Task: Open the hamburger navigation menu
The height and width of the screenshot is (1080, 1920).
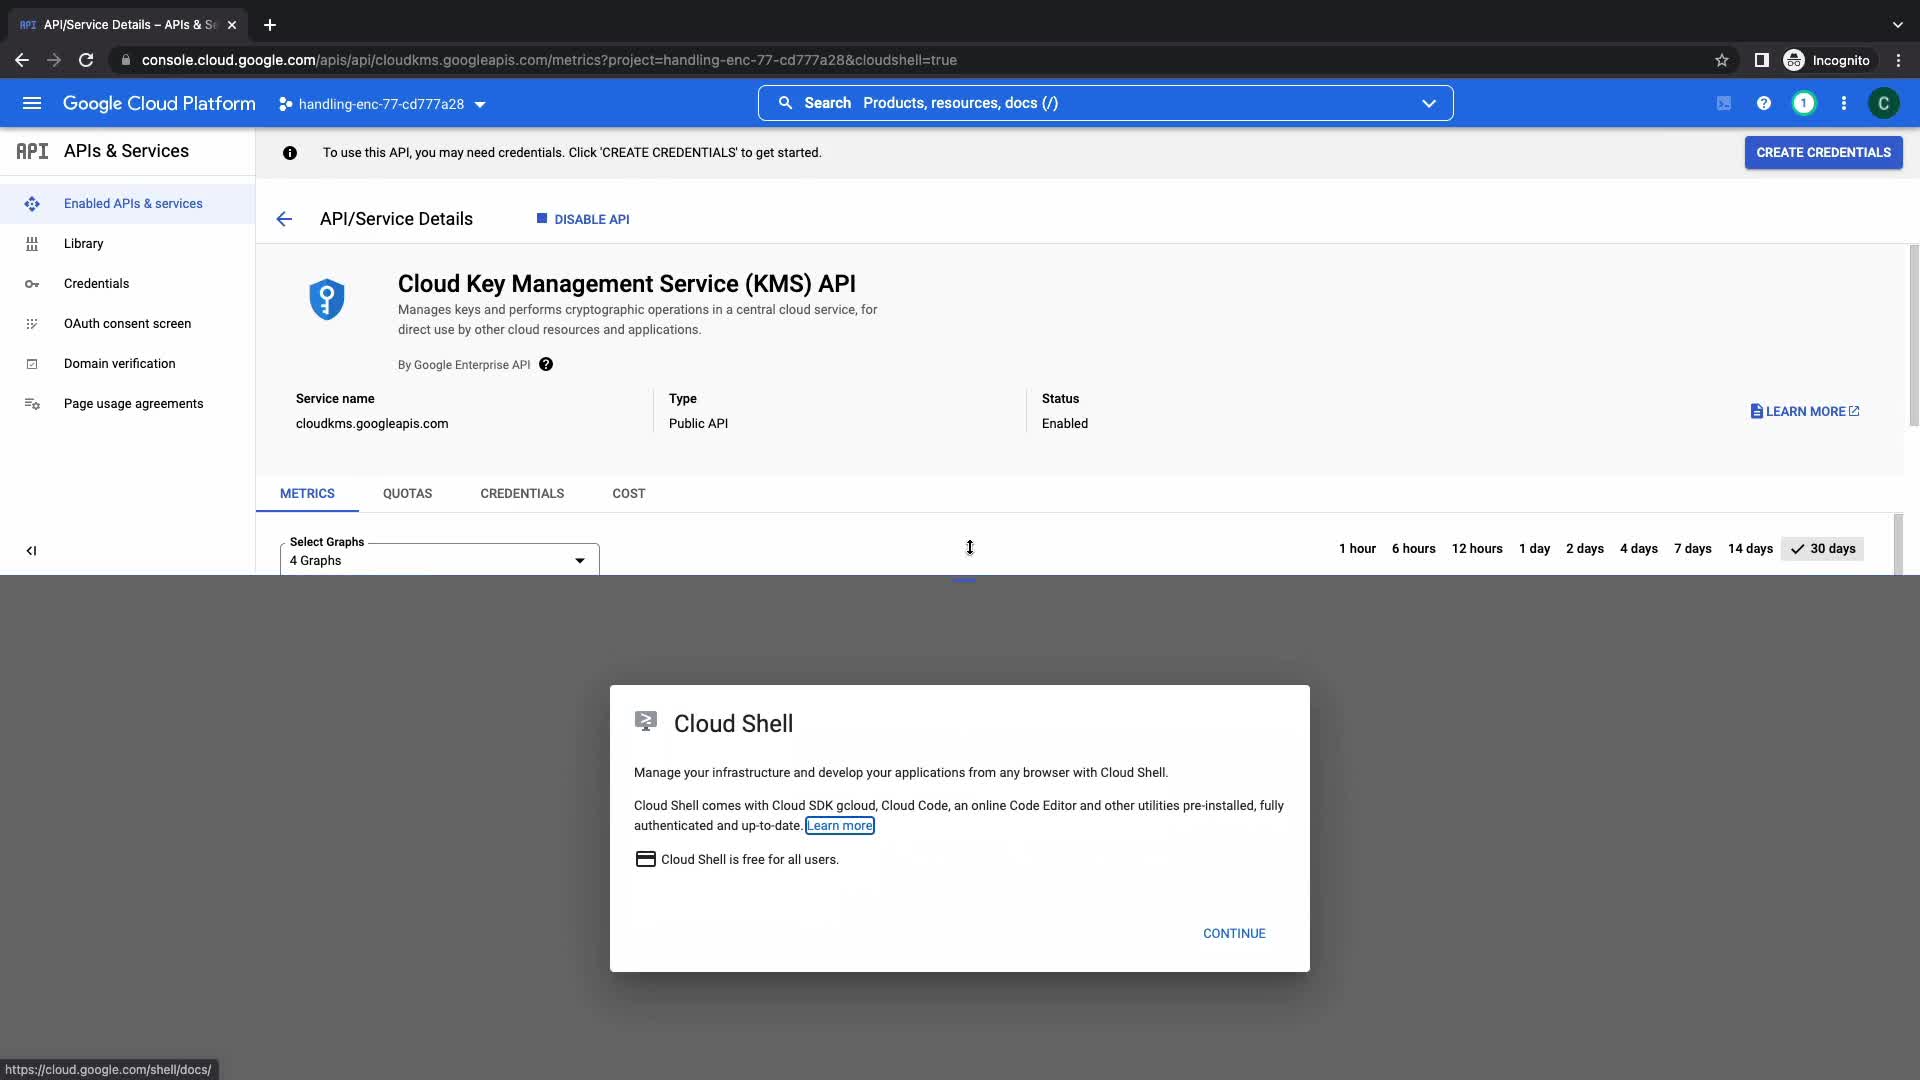Action: point(31,103)
